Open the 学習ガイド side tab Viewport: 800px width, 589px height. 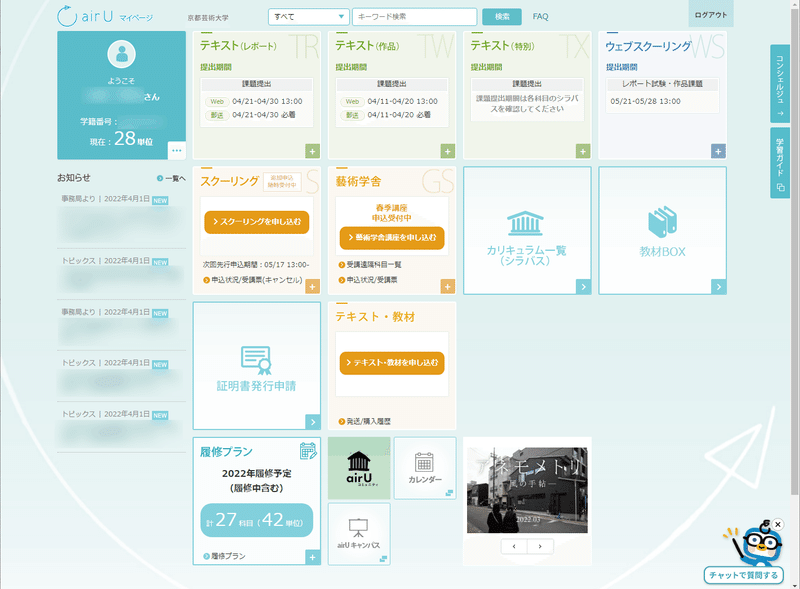tap(780, 163)
